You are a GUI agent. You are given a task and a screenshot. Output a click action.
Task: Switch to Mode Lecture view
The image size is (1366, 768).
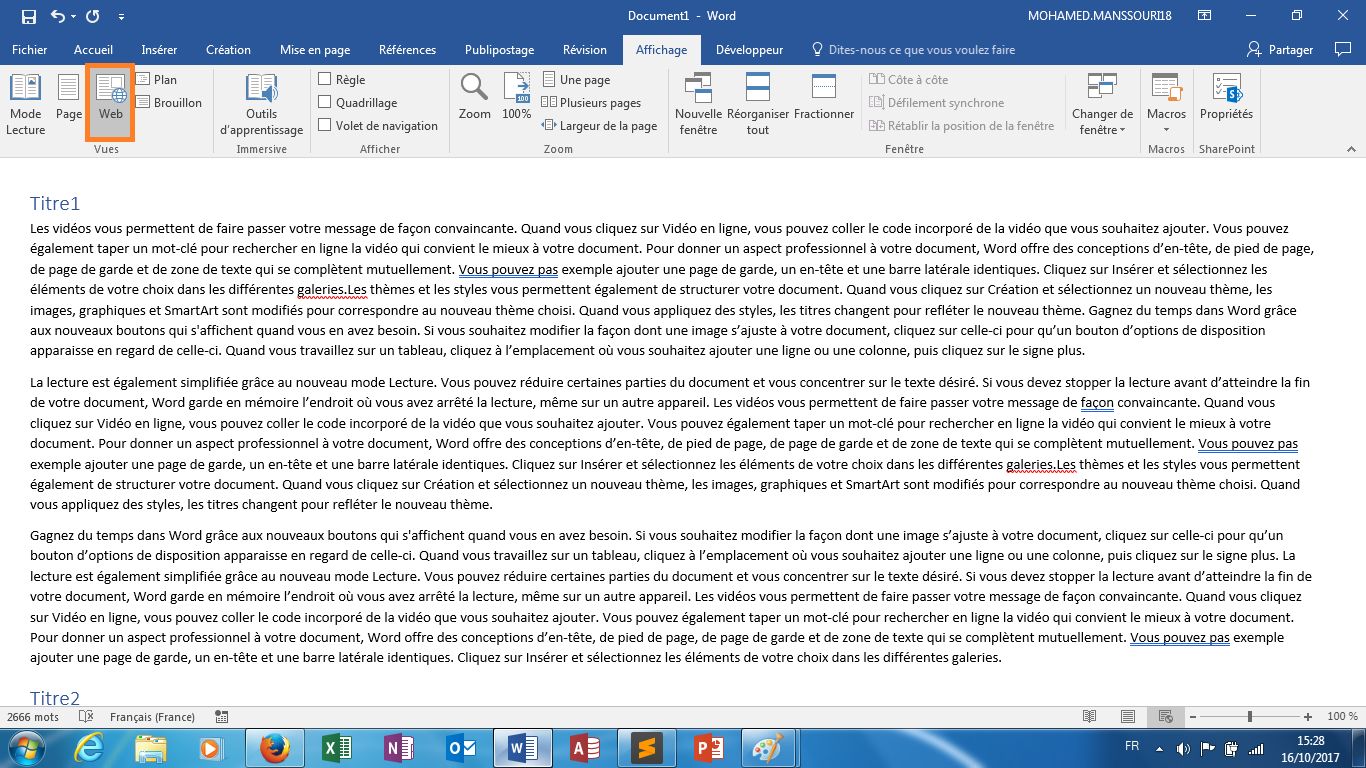tap(26, 104)
